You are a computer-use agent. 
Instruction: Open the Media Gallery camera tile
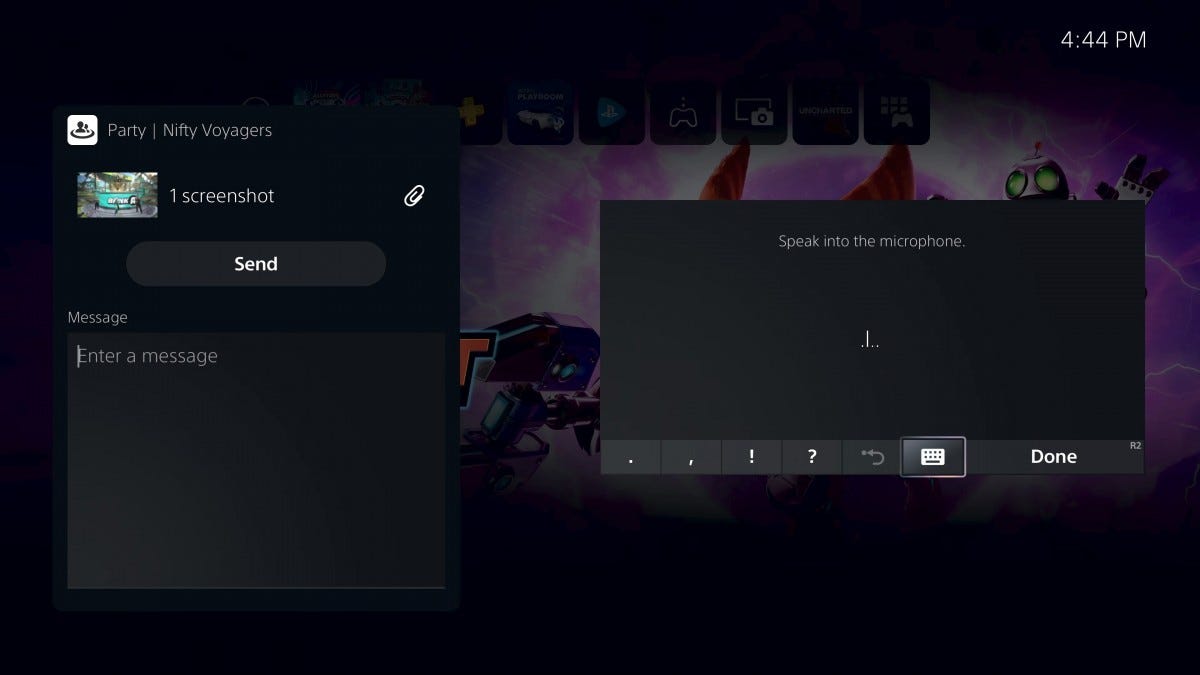754,113
